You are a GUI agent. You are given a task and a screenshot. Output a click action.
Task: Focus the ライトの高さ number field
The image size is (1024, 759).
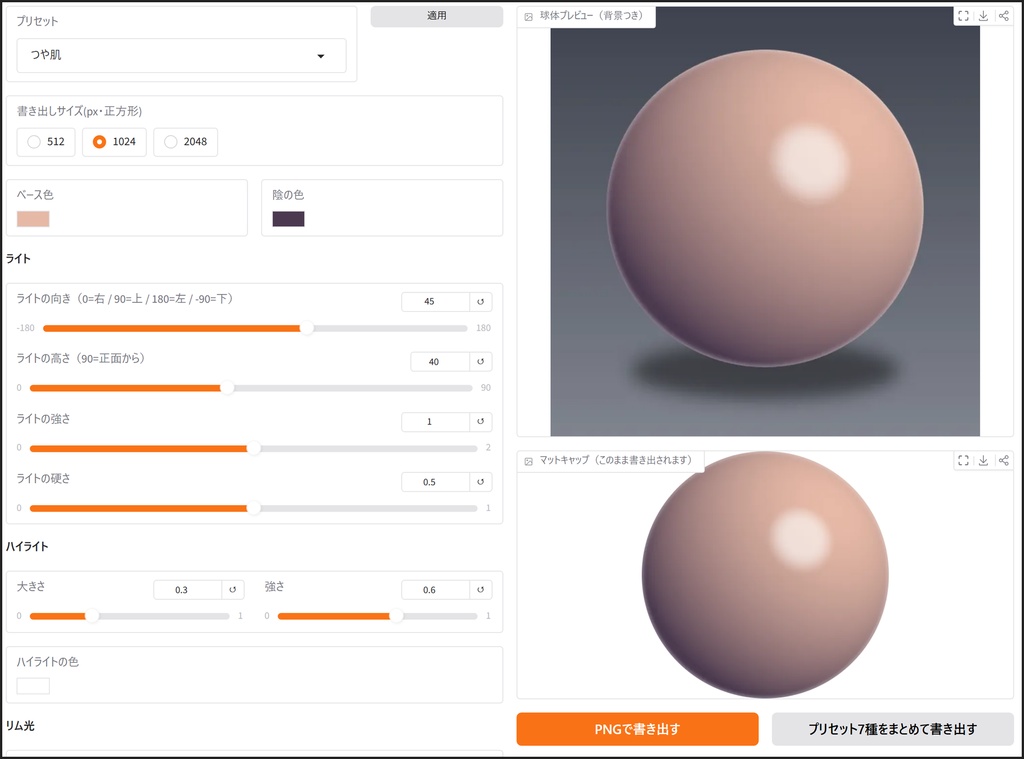click(x=440, y=362)
